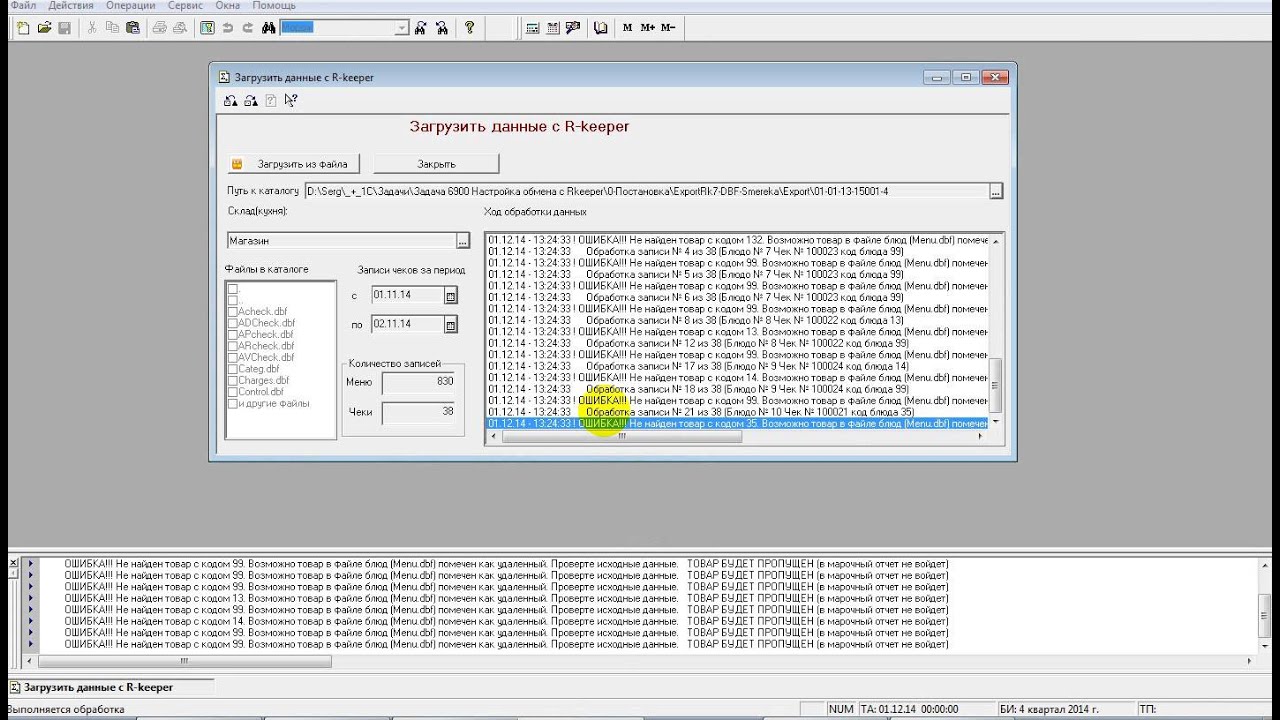Click the M- memory subtract button
This screenshot has height=720, width=1280.
coord(668,28)
